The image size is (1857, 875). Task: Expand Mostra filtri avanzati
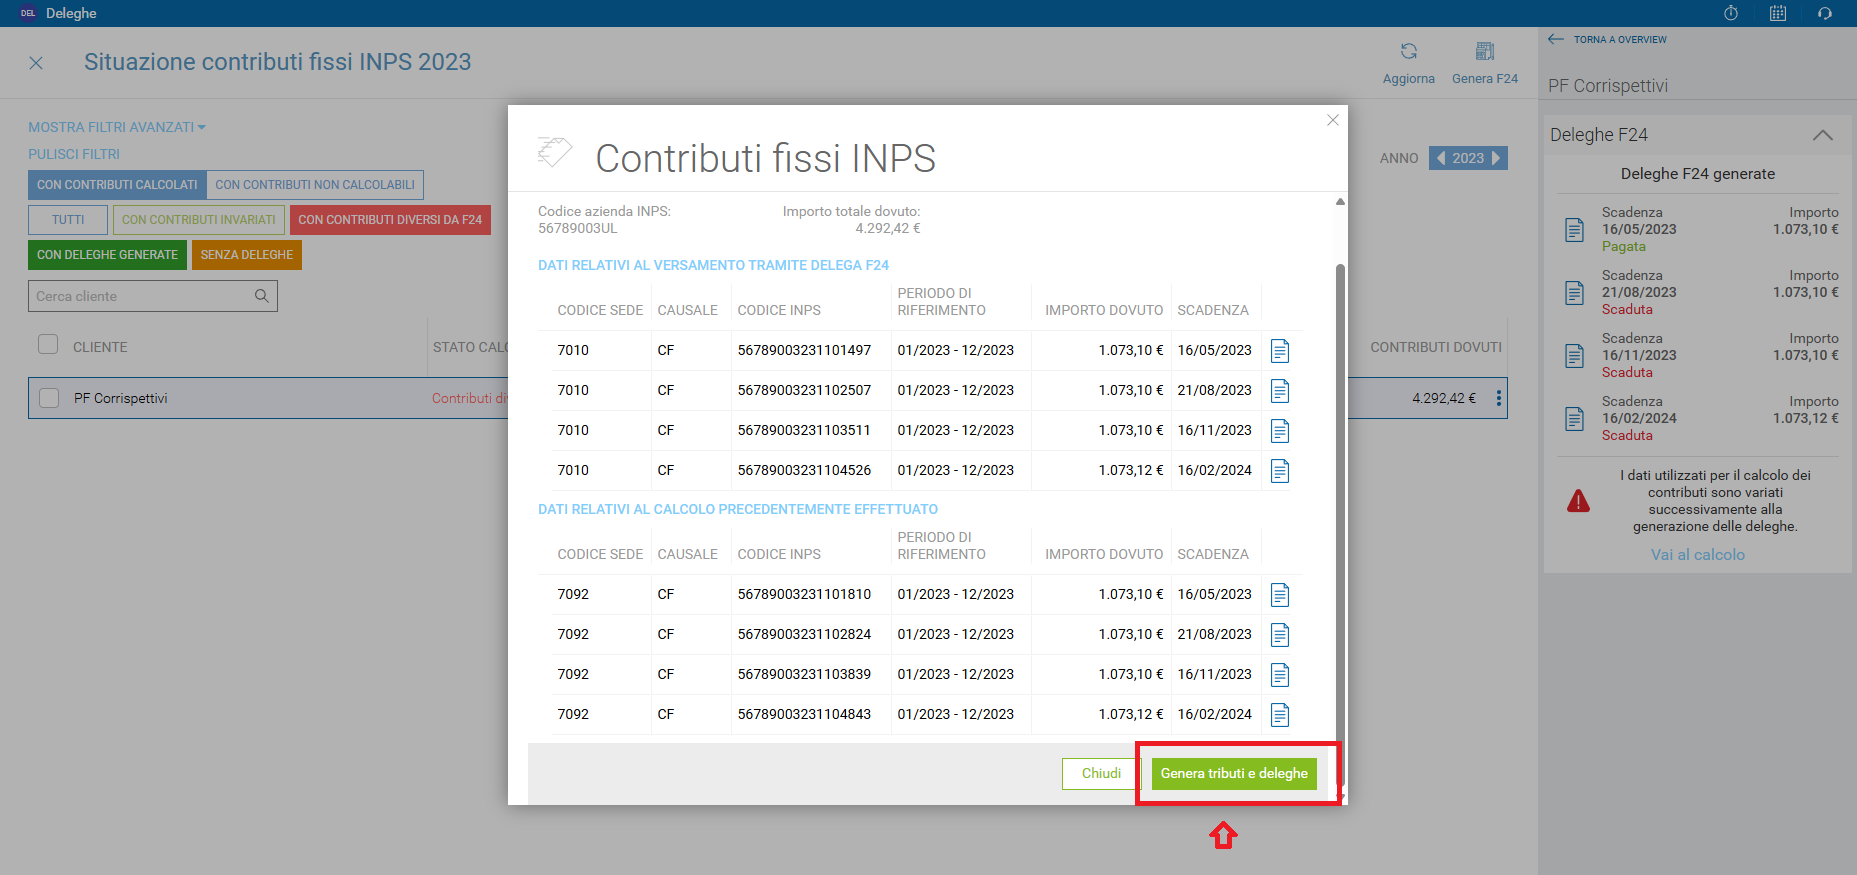(x=117, y=127)
